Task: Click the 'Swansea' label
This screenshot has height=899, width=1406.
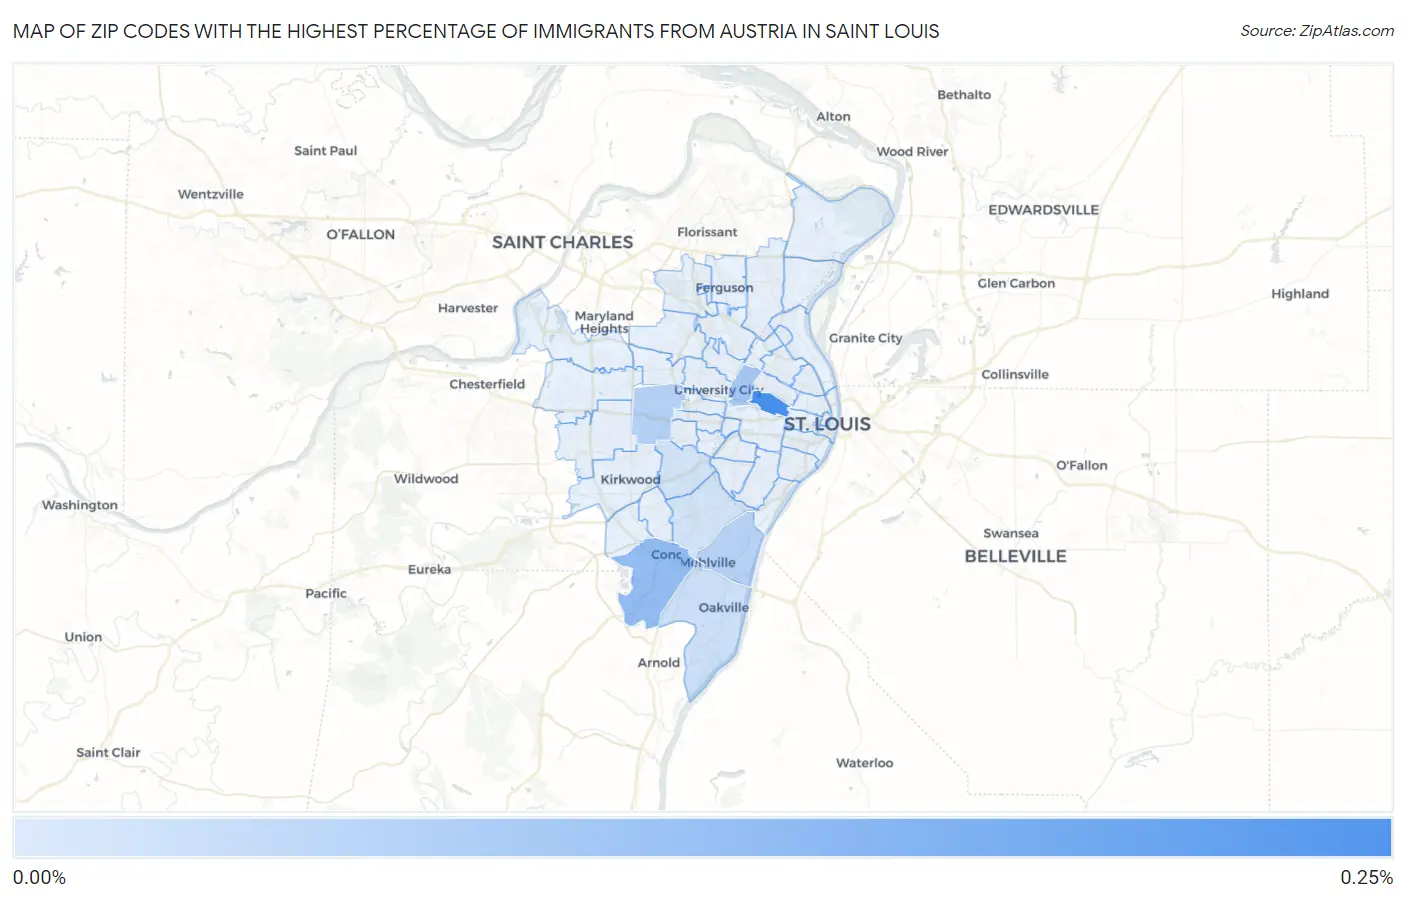Action: pyautogui.click(x=1011, y=533)
